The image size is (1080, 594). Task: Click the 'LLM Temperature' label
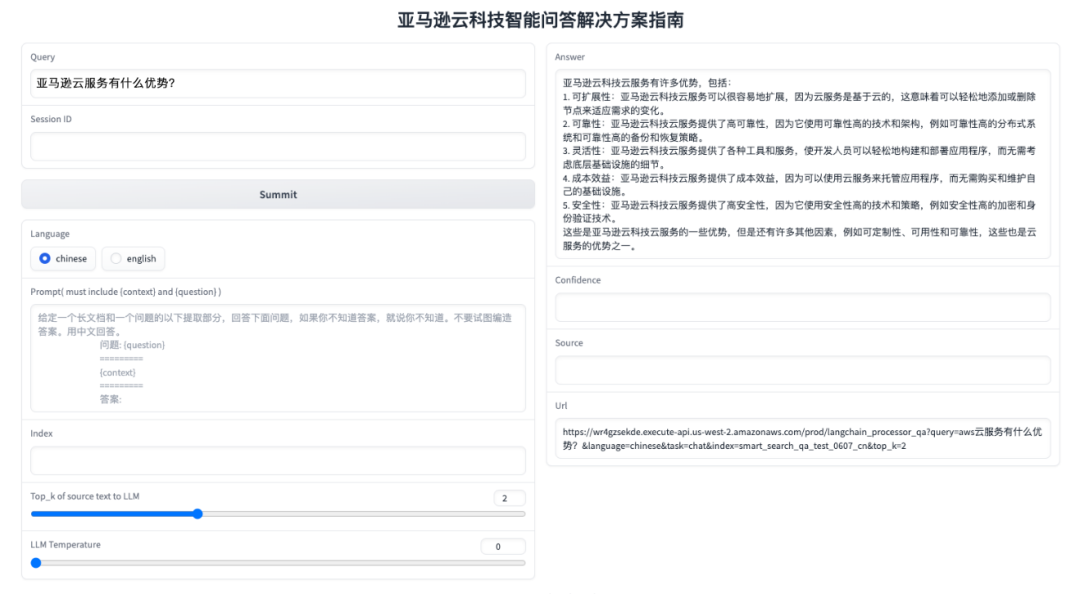coord(65,544)
